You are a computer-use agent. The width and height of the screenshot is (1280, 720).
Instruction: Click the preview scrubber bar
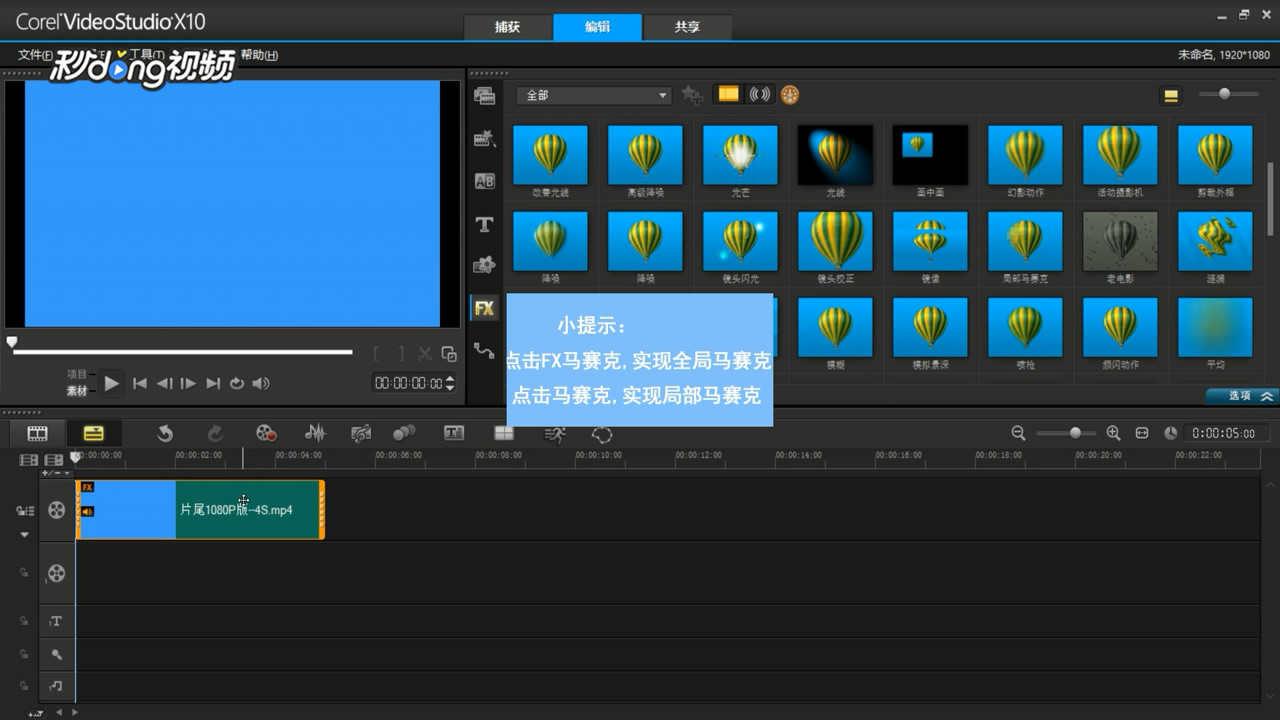tap(182, 352)
